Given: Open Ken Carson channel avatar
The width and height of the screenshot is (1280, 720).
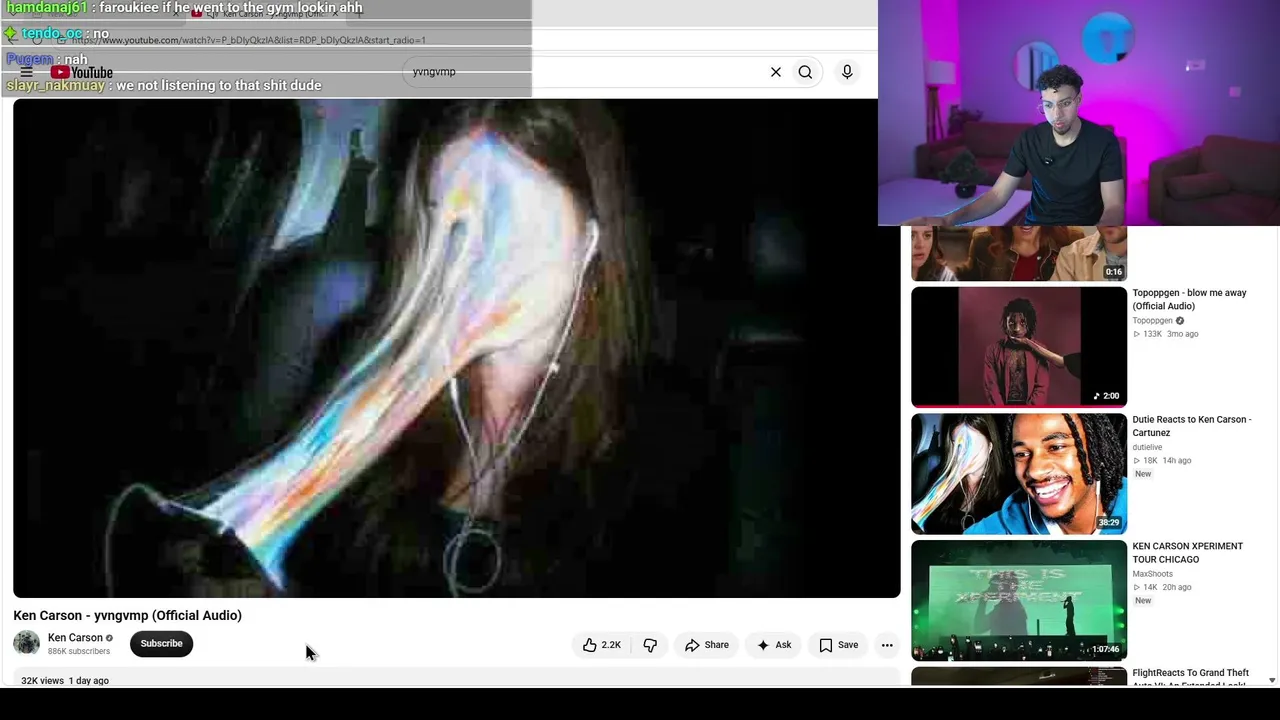Looking at the screenshot, I should (27, 643).
